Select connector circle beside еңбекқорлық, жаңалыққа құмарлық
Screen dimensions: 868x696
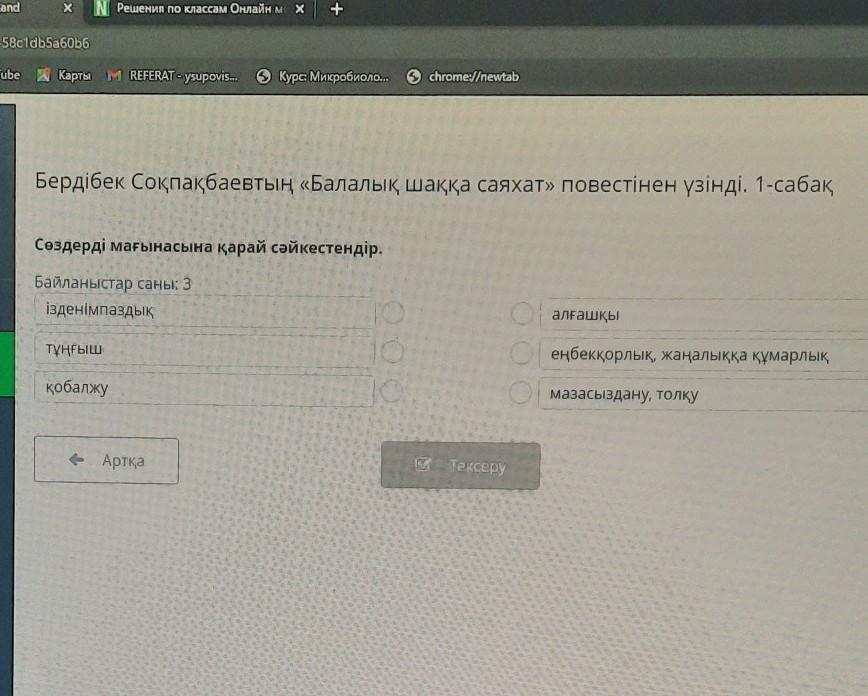coord(521,353)
